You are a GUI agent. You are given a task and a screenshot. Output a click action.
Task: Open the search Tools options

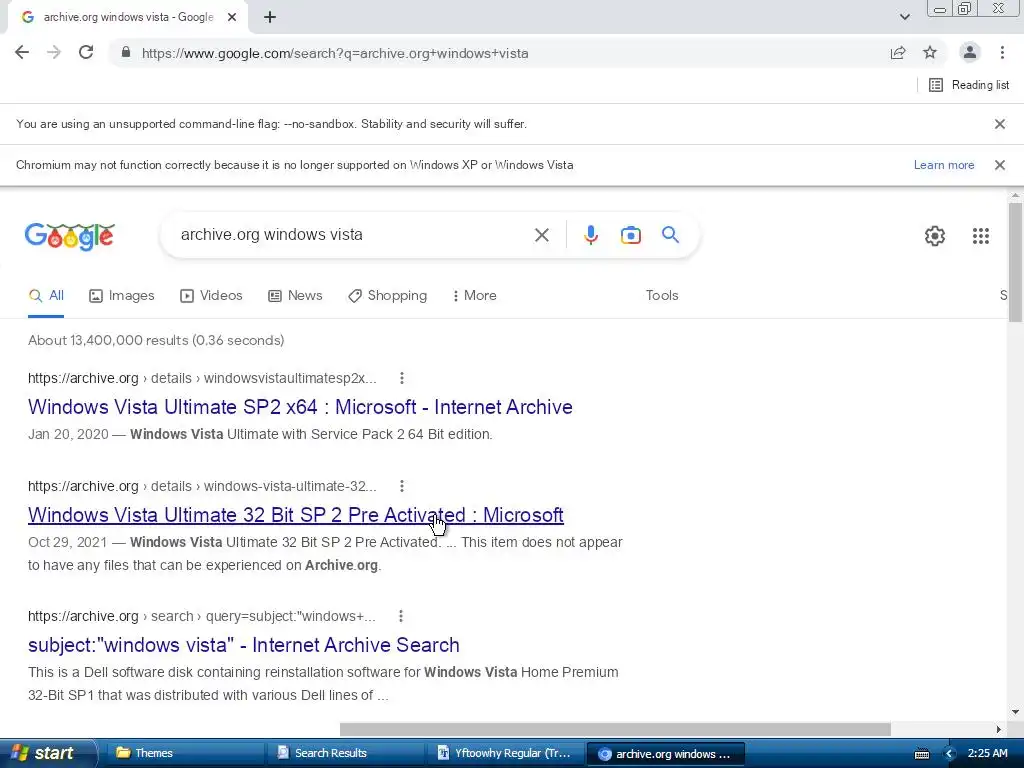point(662,296)
